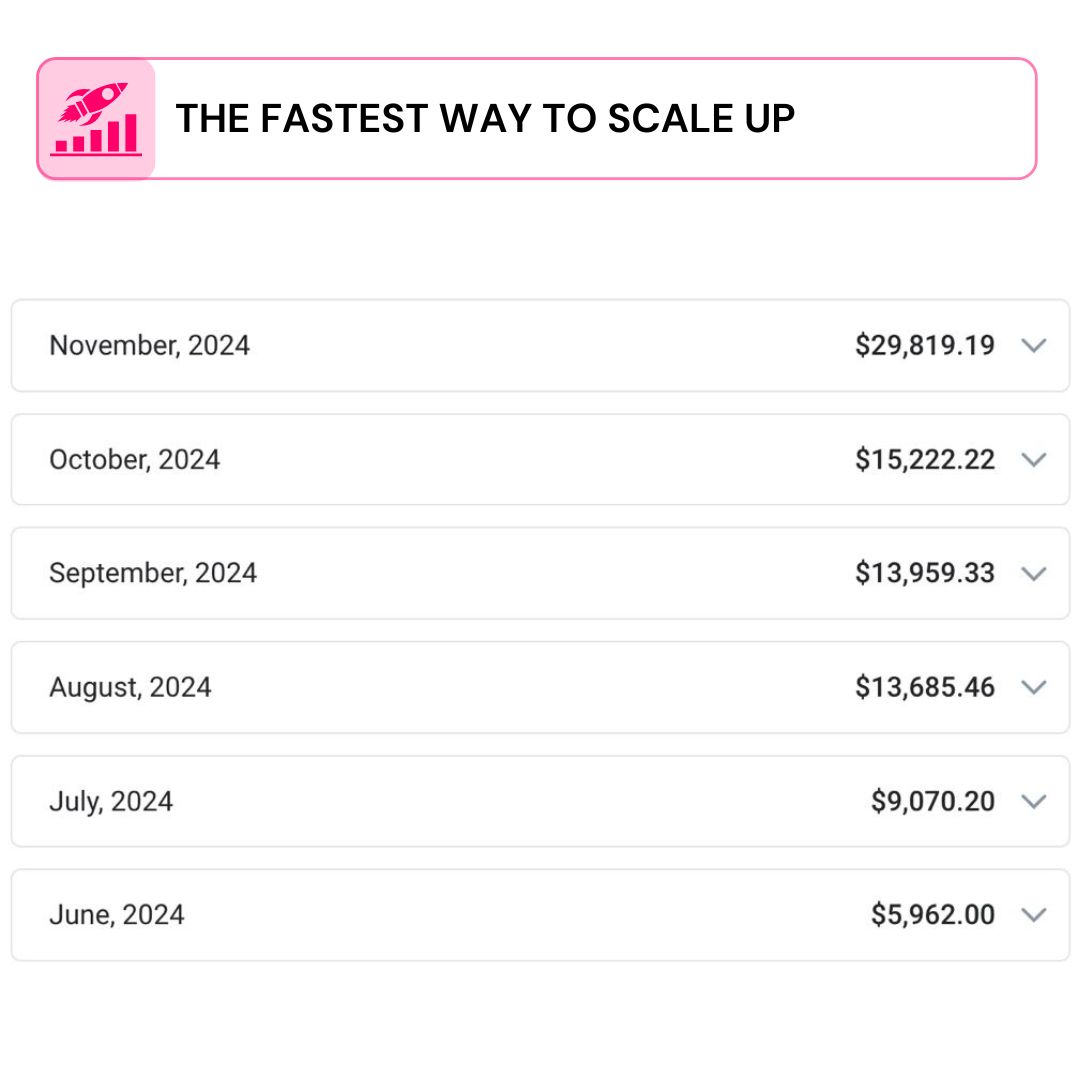Click the 'June, 2024' month label
The width and height of the screenshot is (1080, 1080).
tap(117, 915)
